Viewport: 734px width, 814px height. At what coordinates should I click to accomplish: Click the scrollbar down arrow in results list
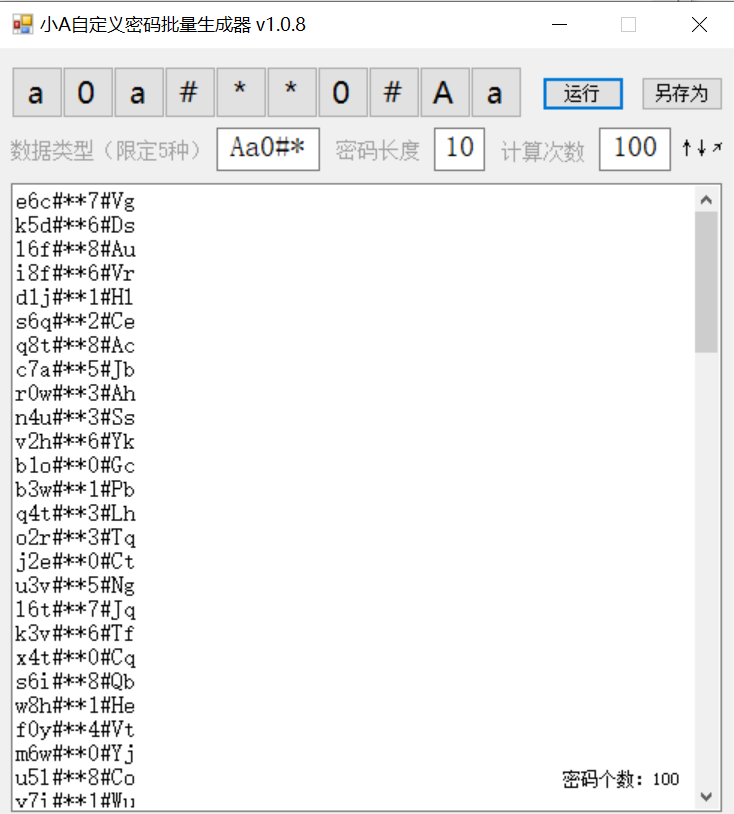(707, 796)
